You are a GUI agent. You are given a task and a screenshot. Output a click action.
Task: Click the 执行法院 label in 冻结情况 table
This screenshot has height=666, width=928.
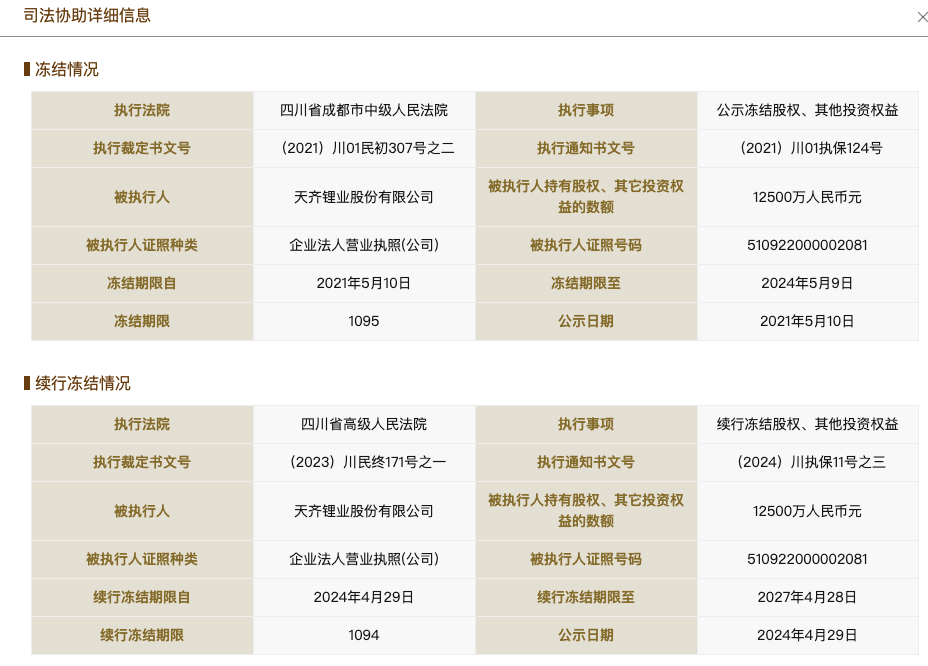coord(142,110)
